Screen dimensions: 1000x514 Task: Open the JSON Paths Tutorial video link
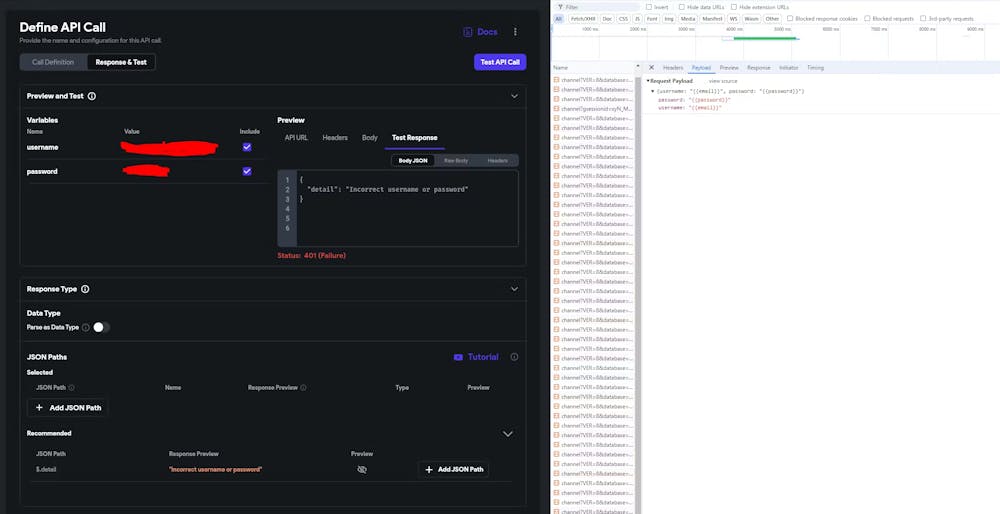[x=476, y=357]
